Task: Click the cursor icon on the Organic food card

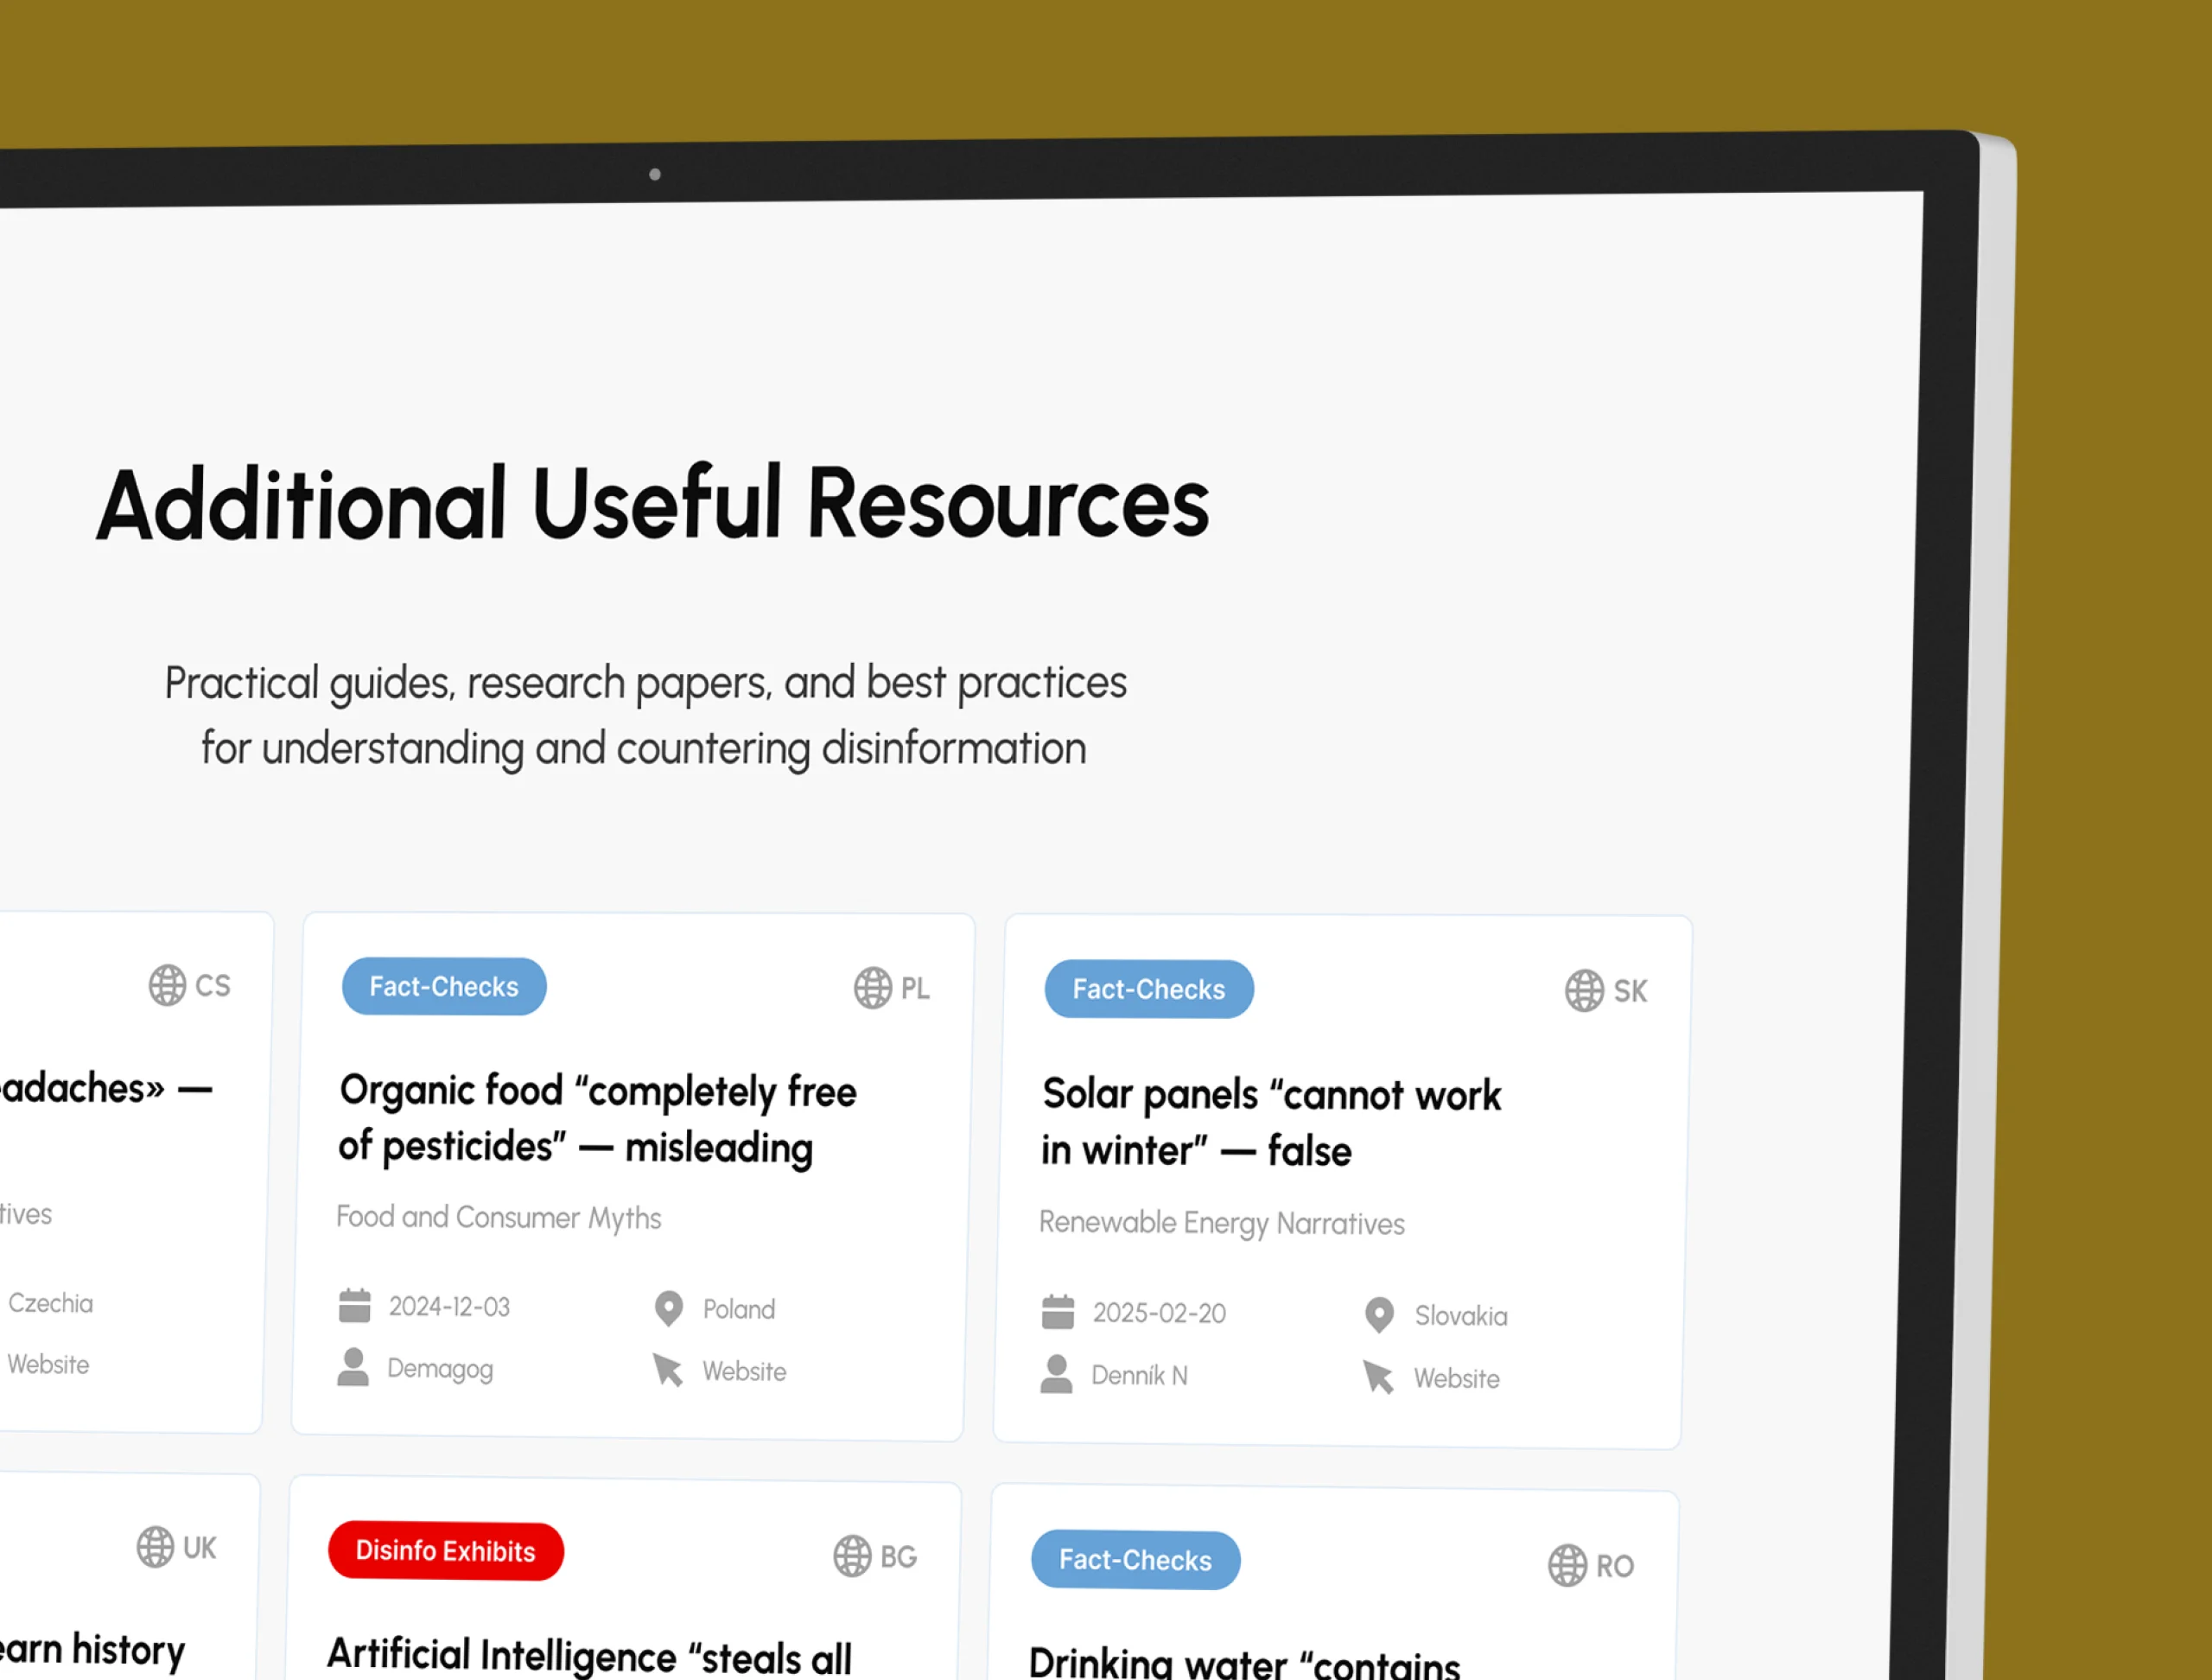Action: 668,1369
